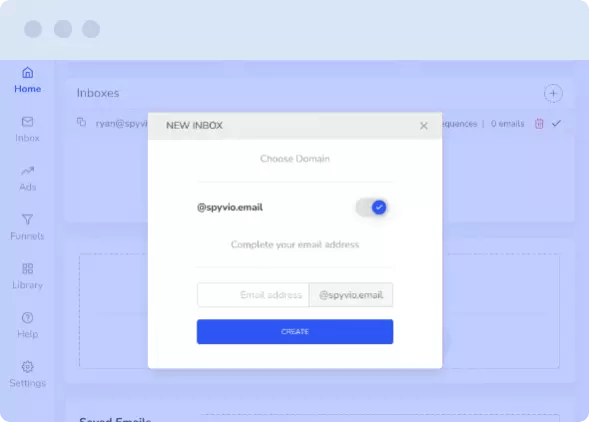Add new inbox with plus circle
Screen dimensions: 589x422
(553, 93)
